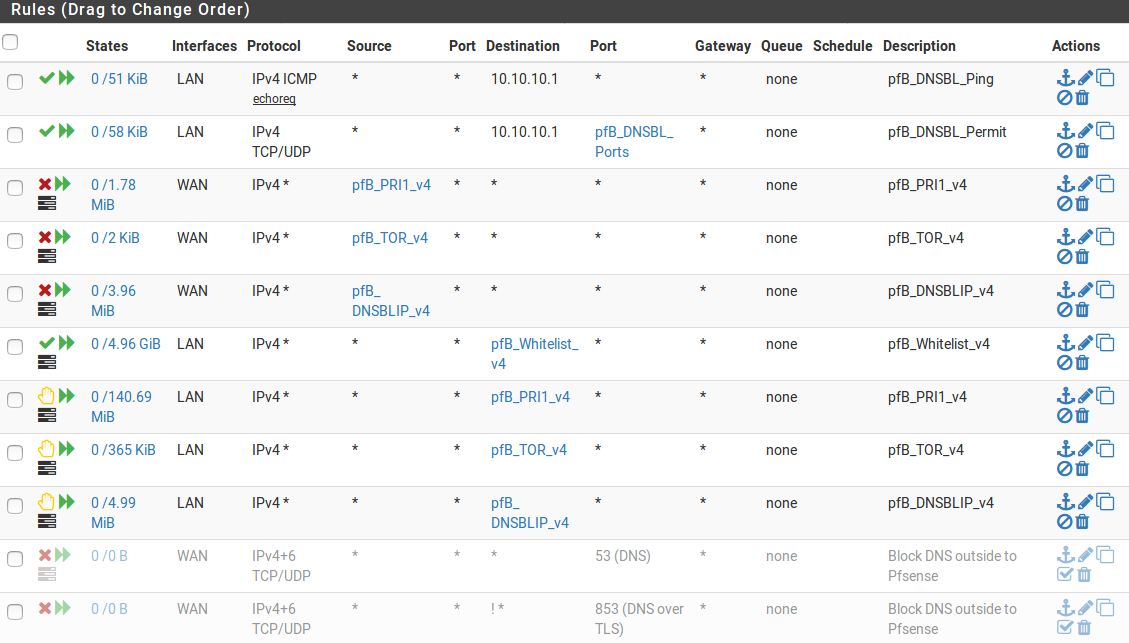Delete the pfB_DNSBL_Ping rule via trash icon
The image size is (1129, 643).
[x=1082, y=98]
